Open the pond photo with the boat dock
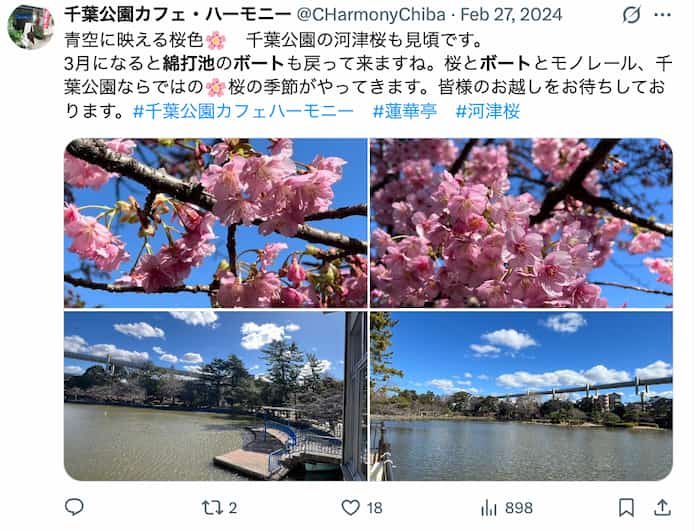Viewport: 700px width, 531px height. tap(216, 396)
